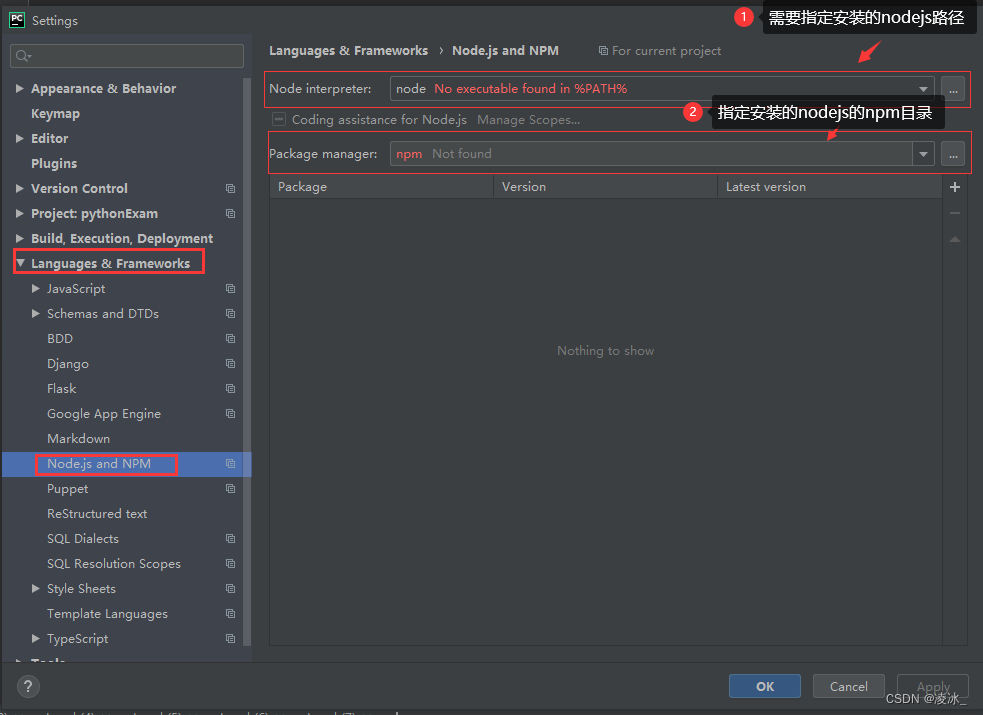Expand the TypeScript subtree

36,639
